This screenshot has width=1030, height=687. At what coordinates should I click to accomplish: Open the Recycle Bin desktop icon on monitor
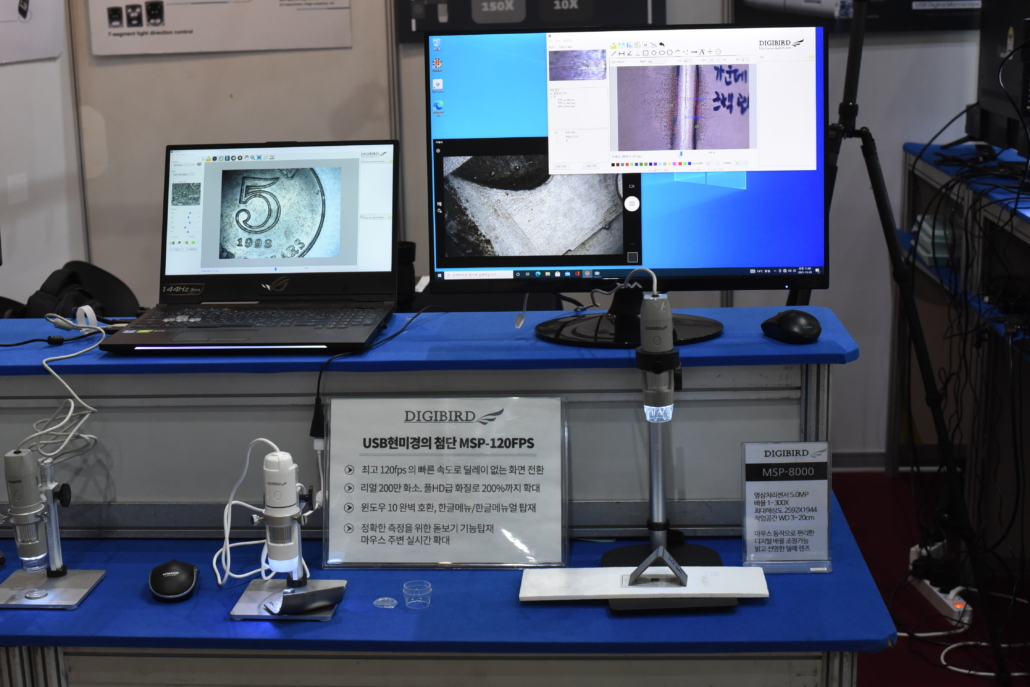click(437, 44)
